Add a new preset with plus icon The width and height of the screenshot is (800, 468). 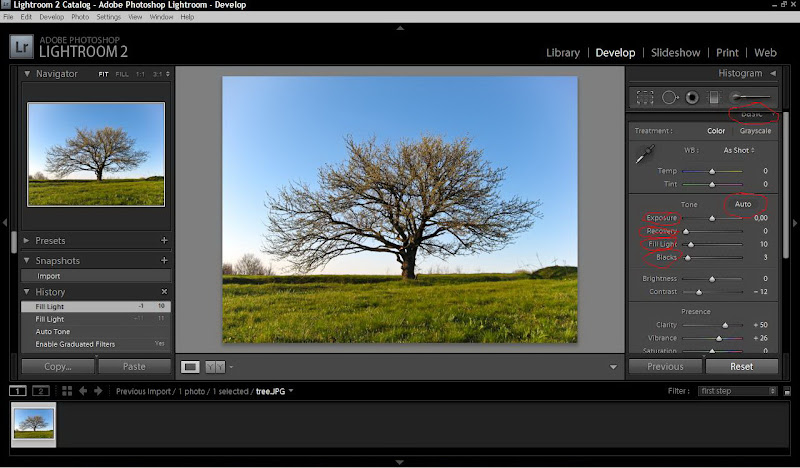pyautogui.click(x=164, y=241)
